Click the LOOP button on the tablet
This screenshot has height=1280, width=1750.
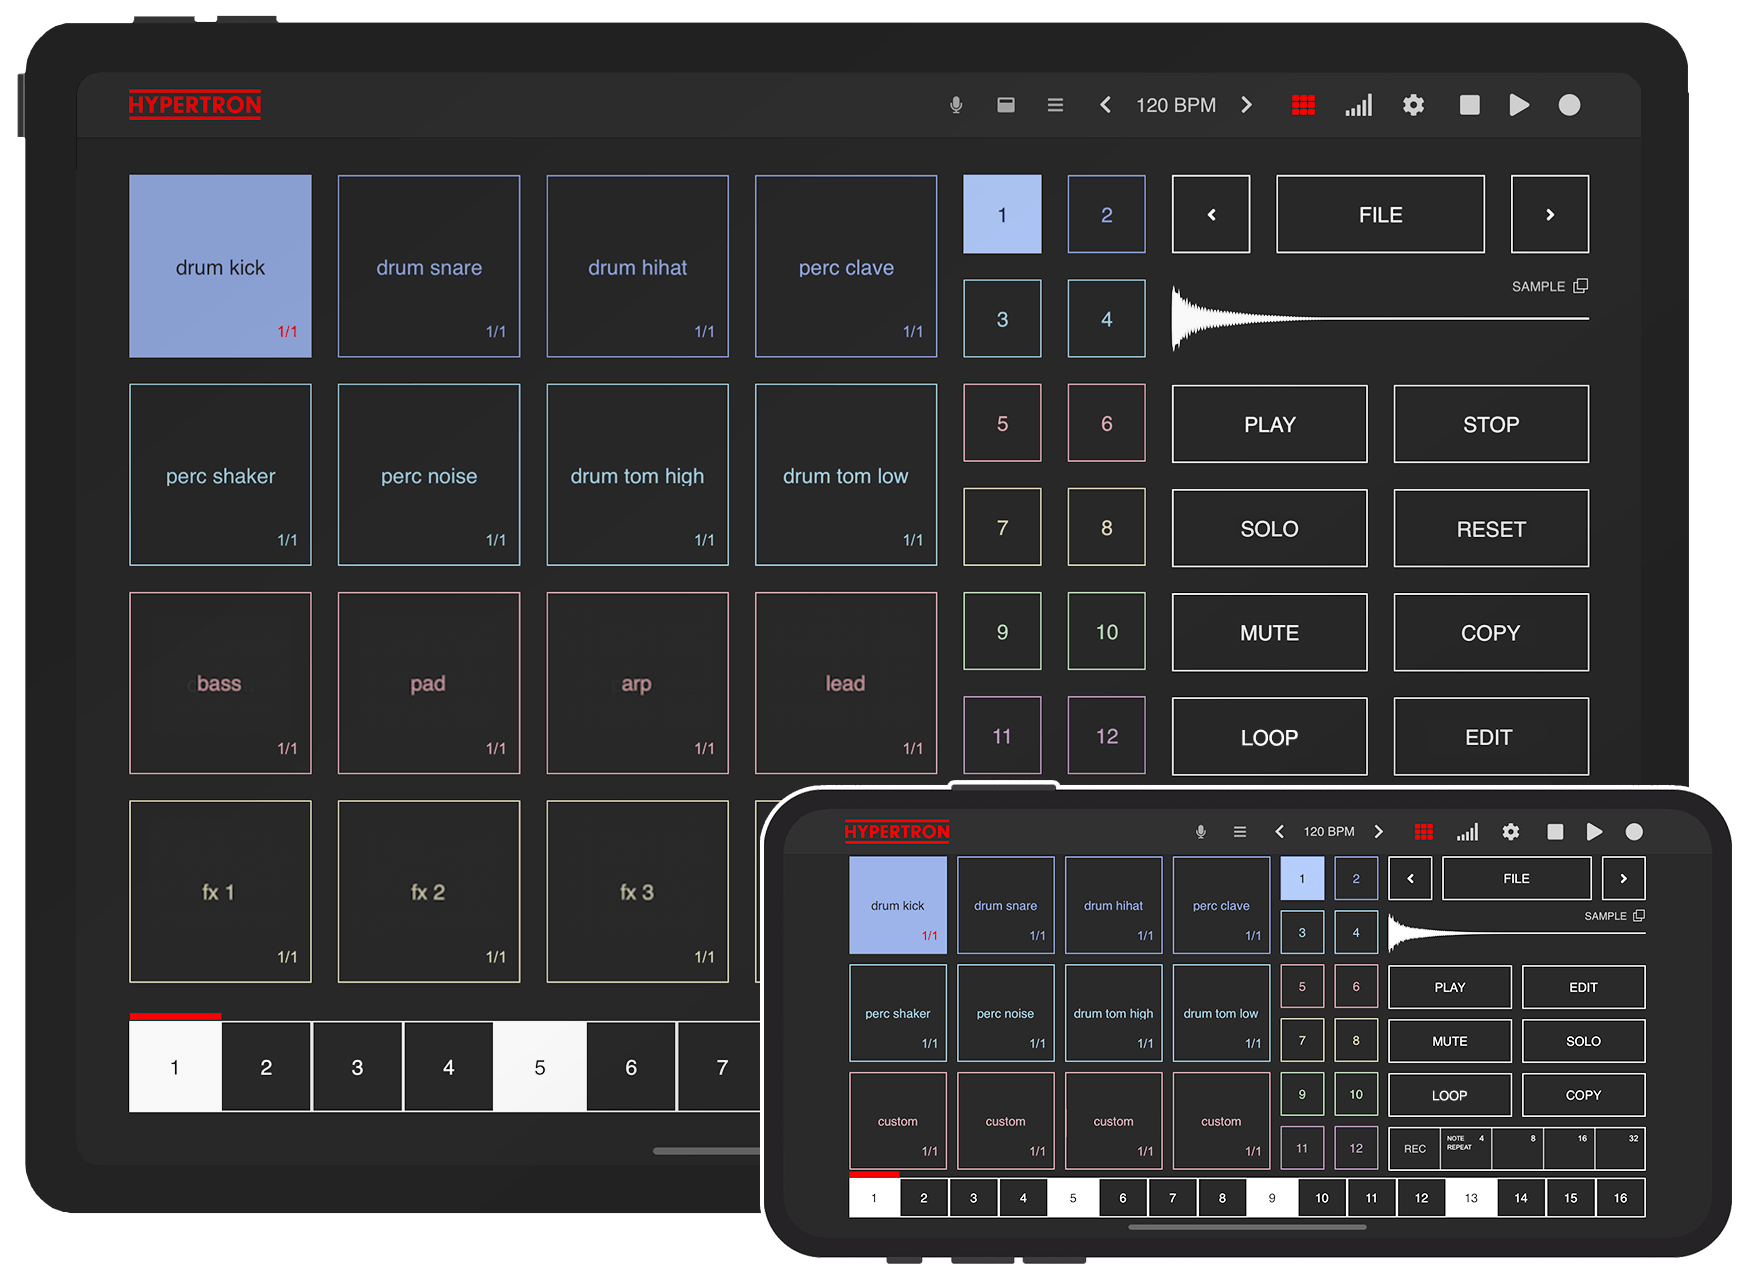pyautogui.click(x=1269, y=737)
